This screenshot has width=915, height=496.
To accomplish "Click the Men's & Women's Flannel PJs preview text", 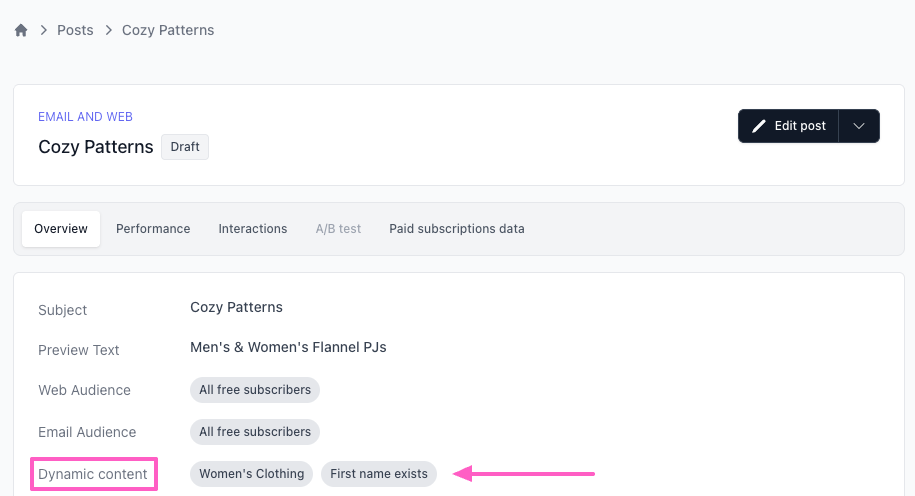I will (x=288, y=348).
